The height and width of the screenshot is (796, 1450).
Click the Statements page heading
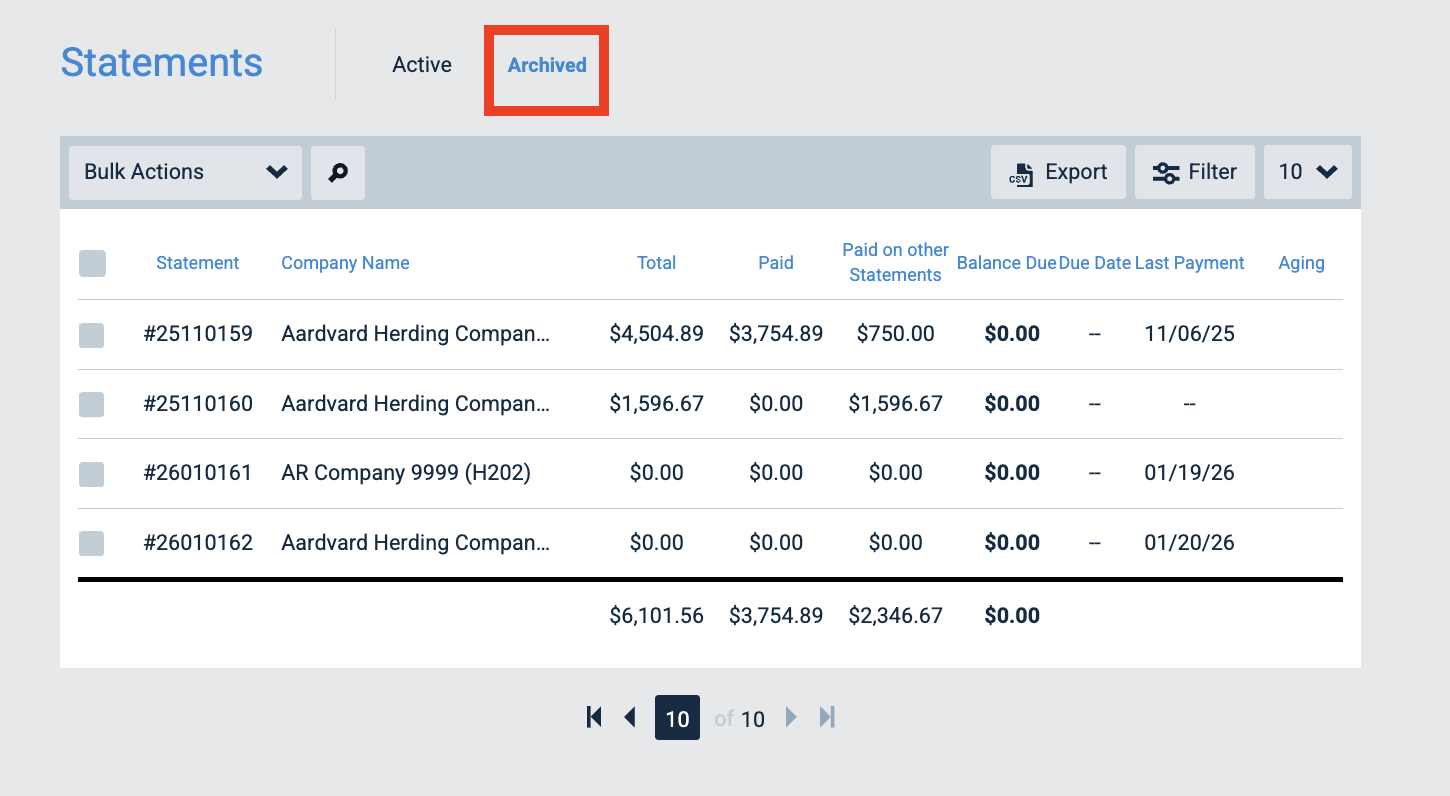coord(162,63)
